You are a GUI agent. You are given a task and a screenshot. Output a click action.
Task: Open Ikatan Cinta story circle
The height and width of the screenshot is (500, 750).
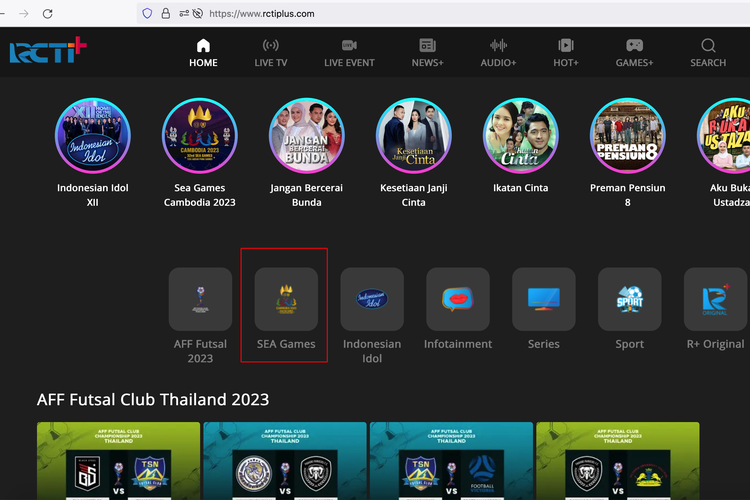coord(521,136)
